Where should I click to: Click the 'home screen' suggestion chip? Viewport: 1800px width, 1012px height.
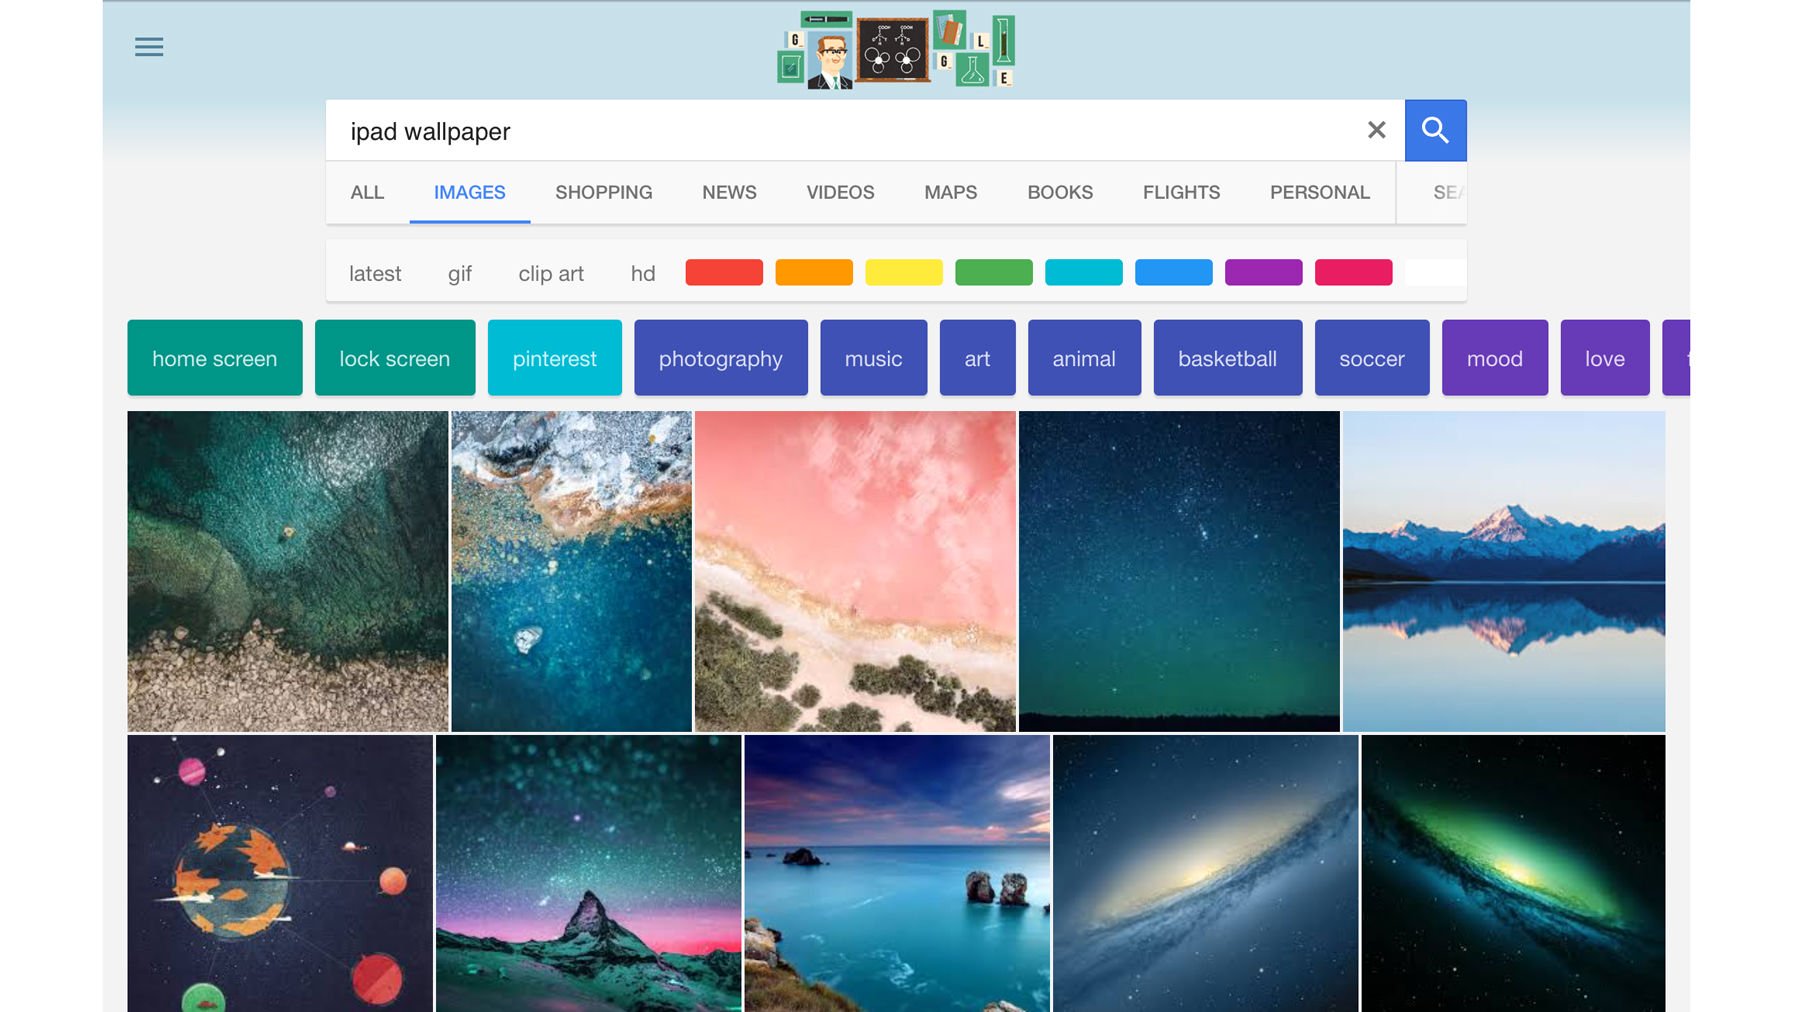pyautogui.click(x=214, y=358)
